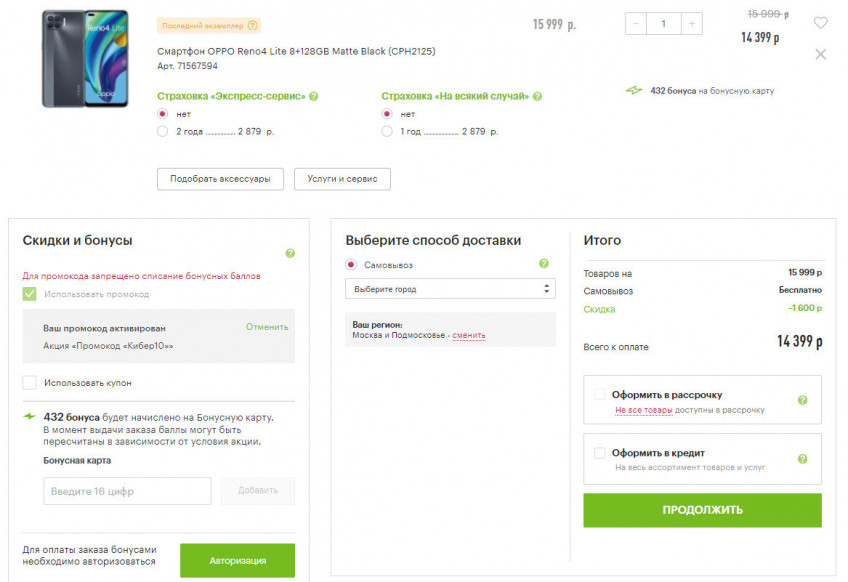Click the bonus card number input field
The image size is (848, 582).
pyautogui.click(x=127, y=491)
